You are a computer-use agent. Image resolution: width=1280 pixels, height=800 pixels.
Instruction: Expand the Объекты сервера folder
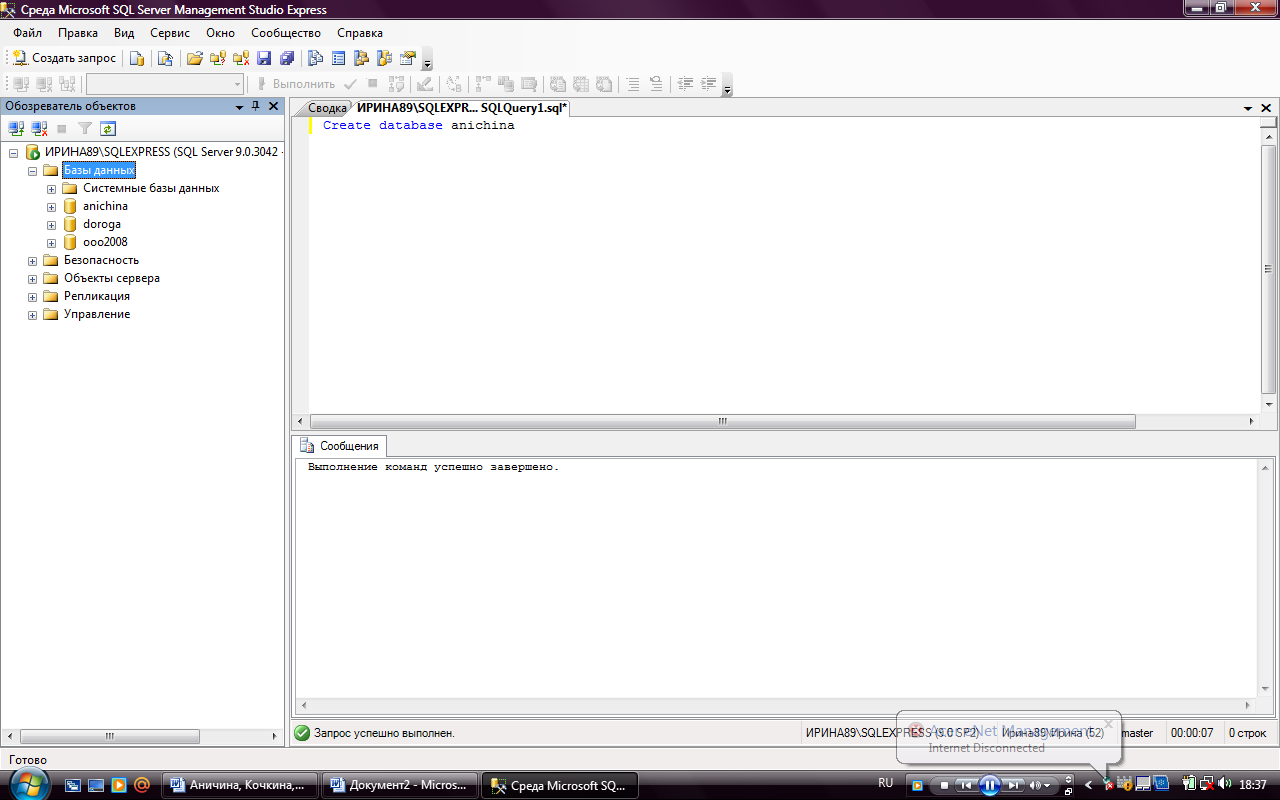(x=32, y=278)
